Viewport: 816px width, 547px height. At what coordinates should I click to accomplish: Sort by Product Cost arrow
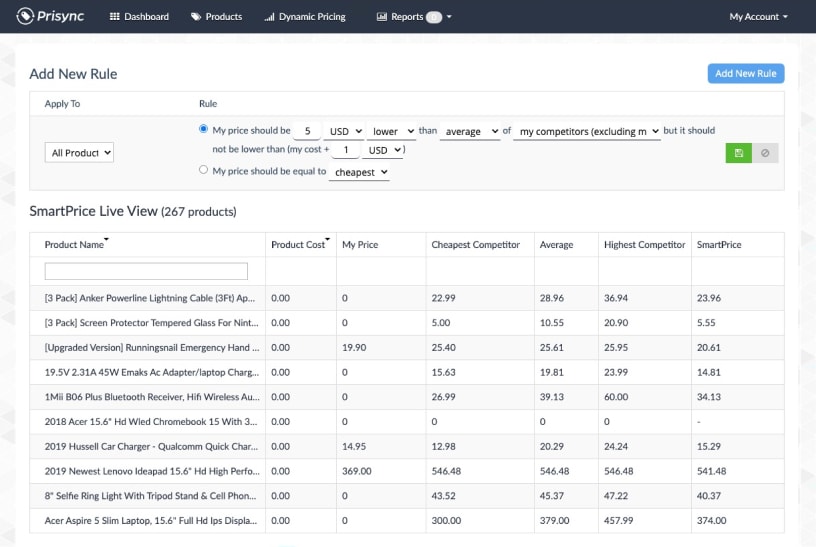tap(329, 241)
